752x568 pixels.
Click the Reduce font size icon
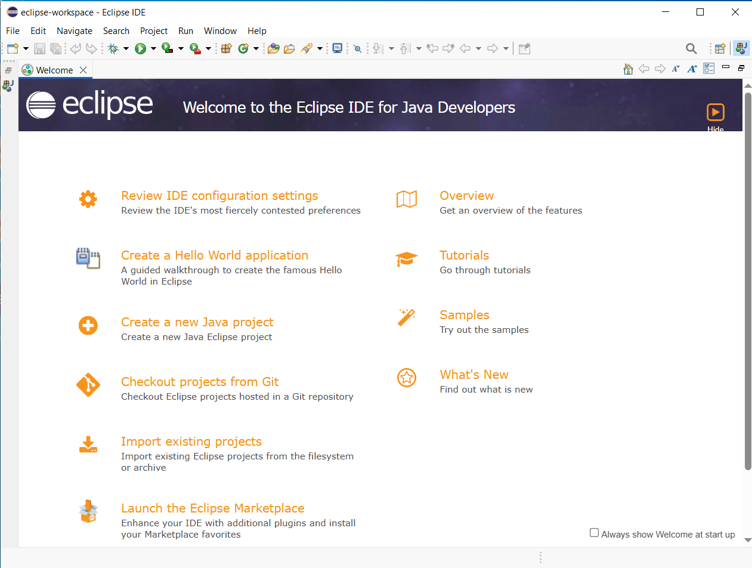(x=675, y=69)
